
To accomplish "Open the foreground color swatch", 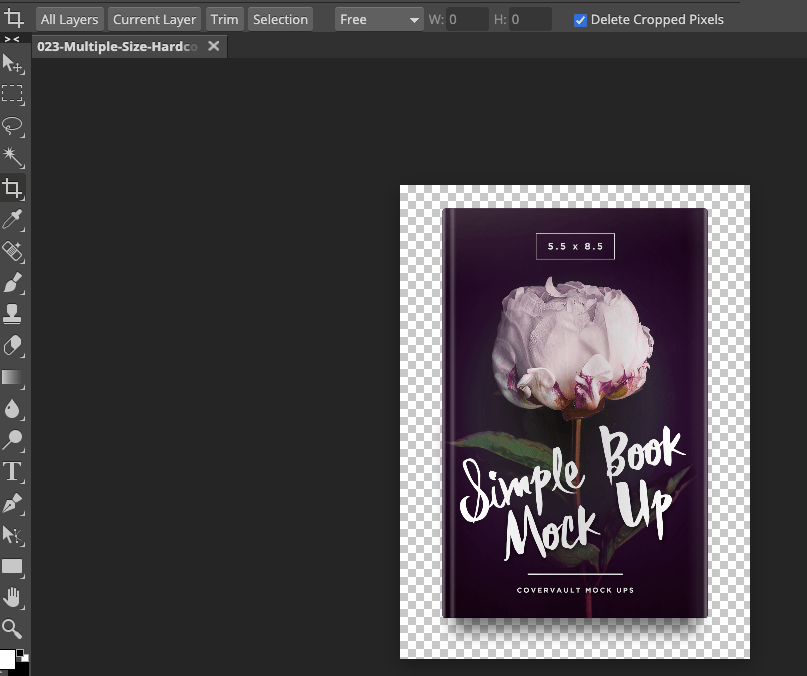I will [x=7, y=660].
